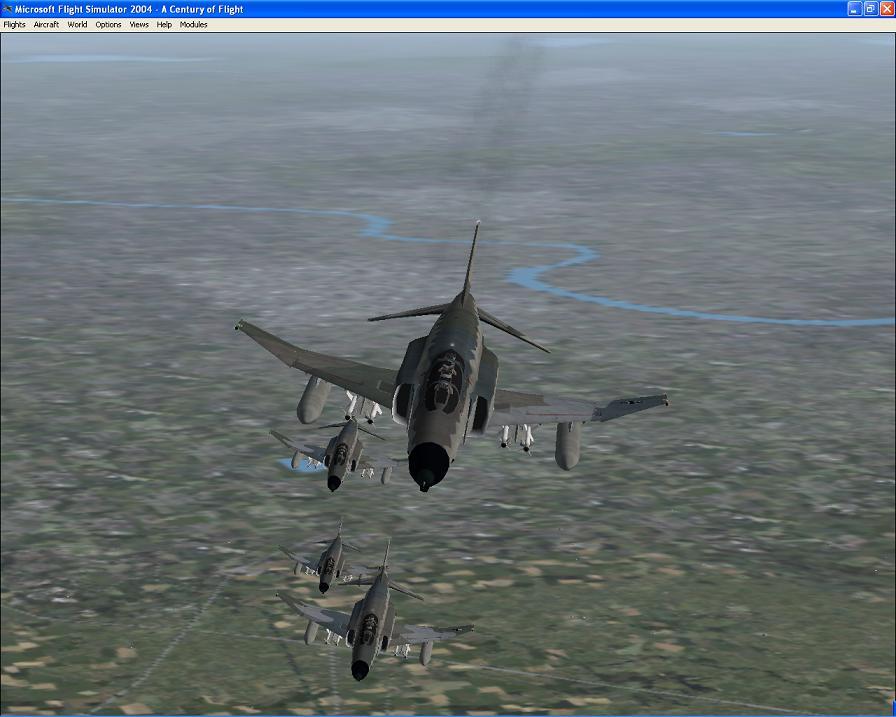Open the Flights menu
The image size is (896, 717).
pyautogui.click(x=14, y=25)
